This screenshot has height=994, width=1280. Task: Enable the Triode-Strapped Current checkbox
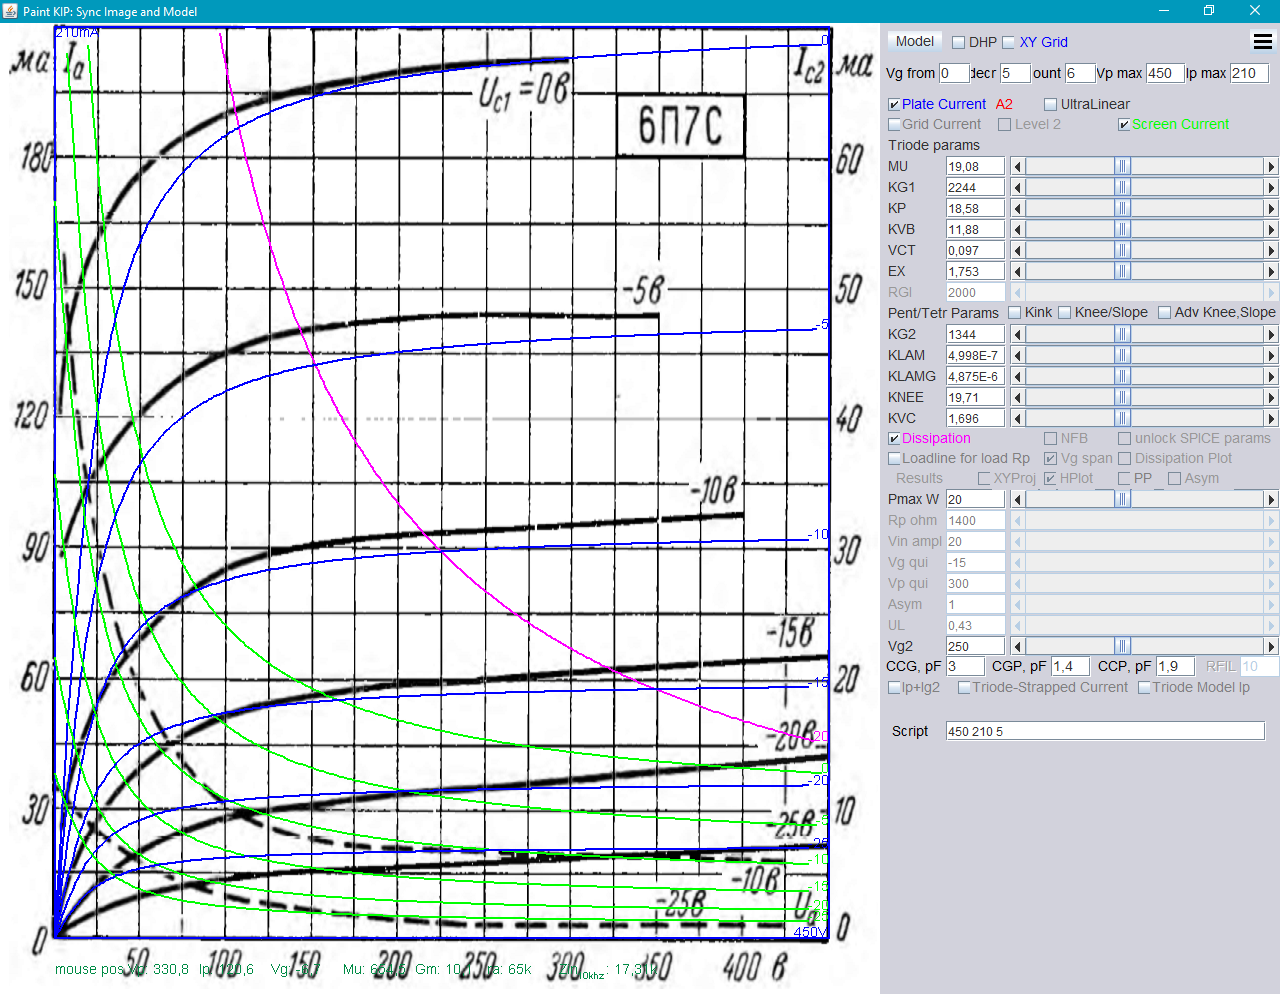(x=964, y=688)
